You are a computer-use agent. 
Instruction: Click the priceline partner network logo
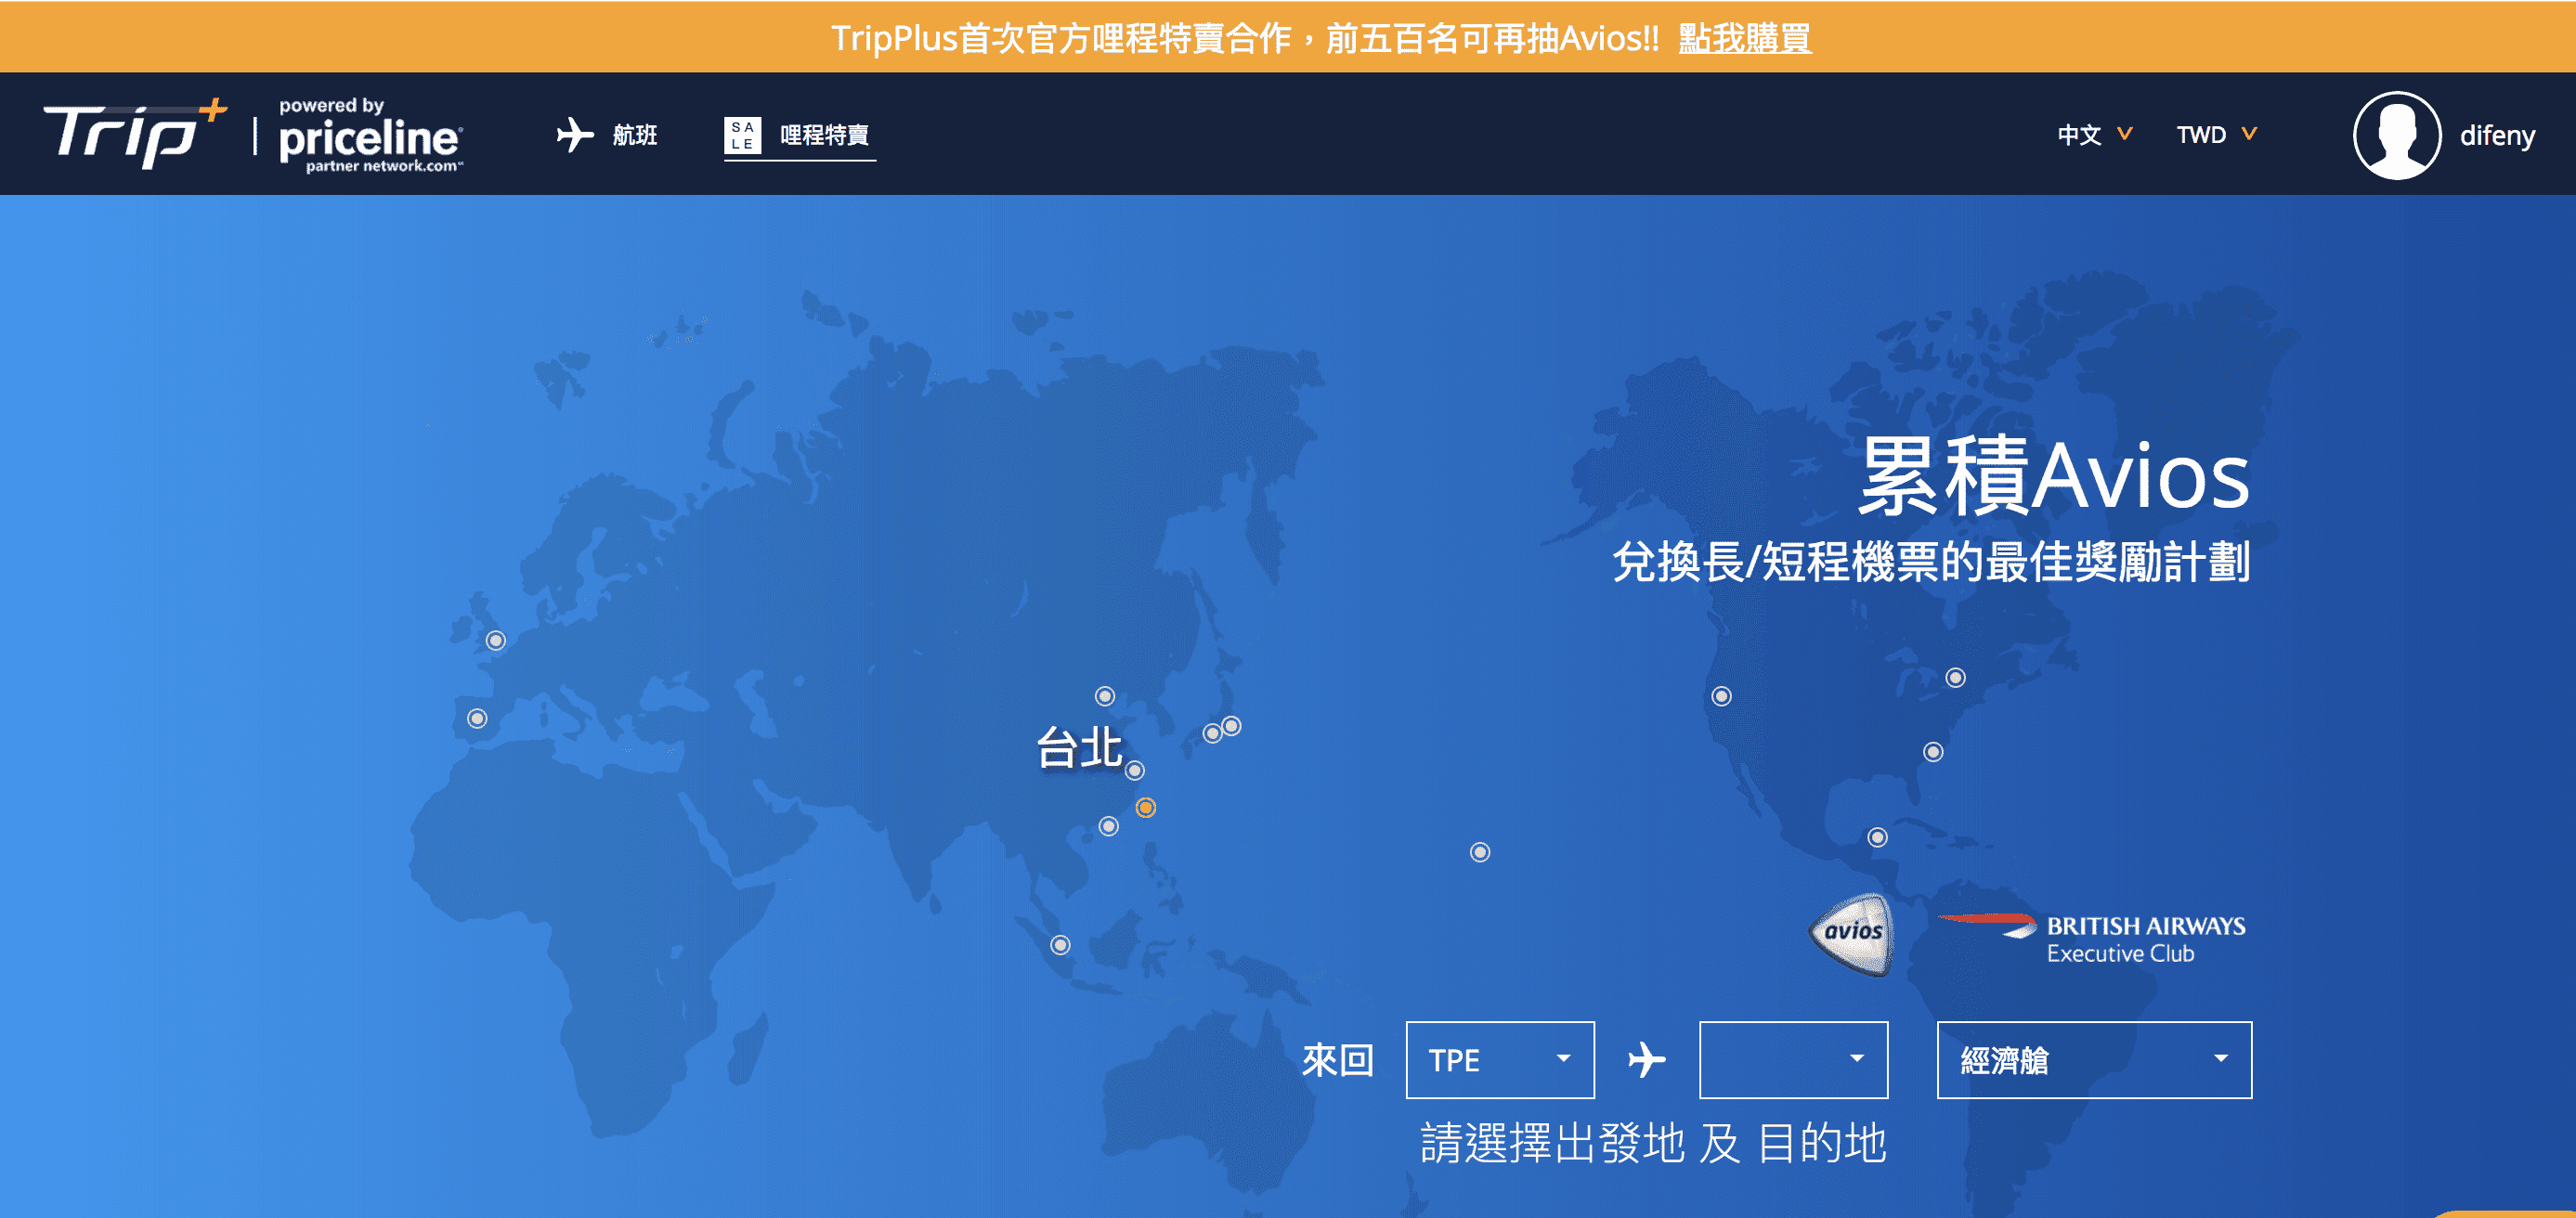(371, 135)
